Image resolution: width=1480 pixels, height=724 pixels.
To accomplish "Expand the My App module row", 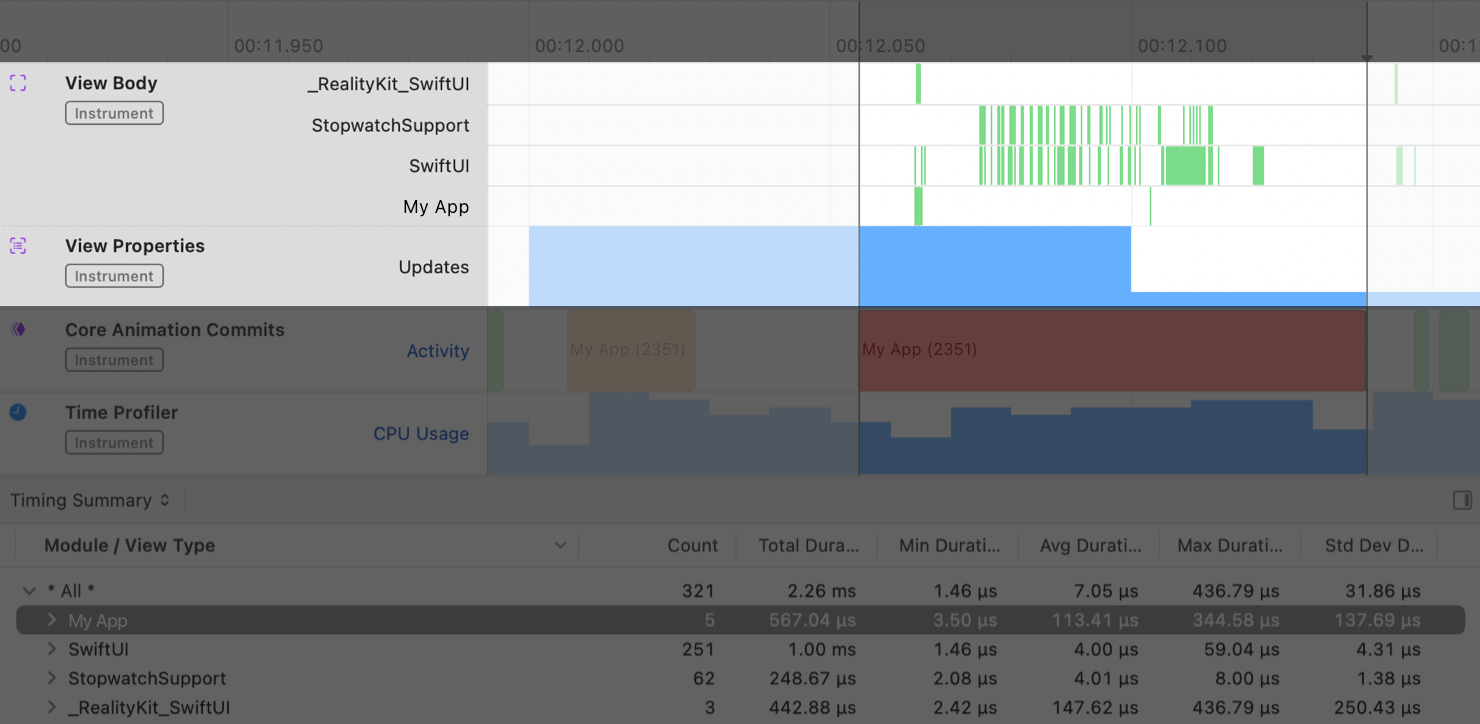I will (x=50, y=620).
